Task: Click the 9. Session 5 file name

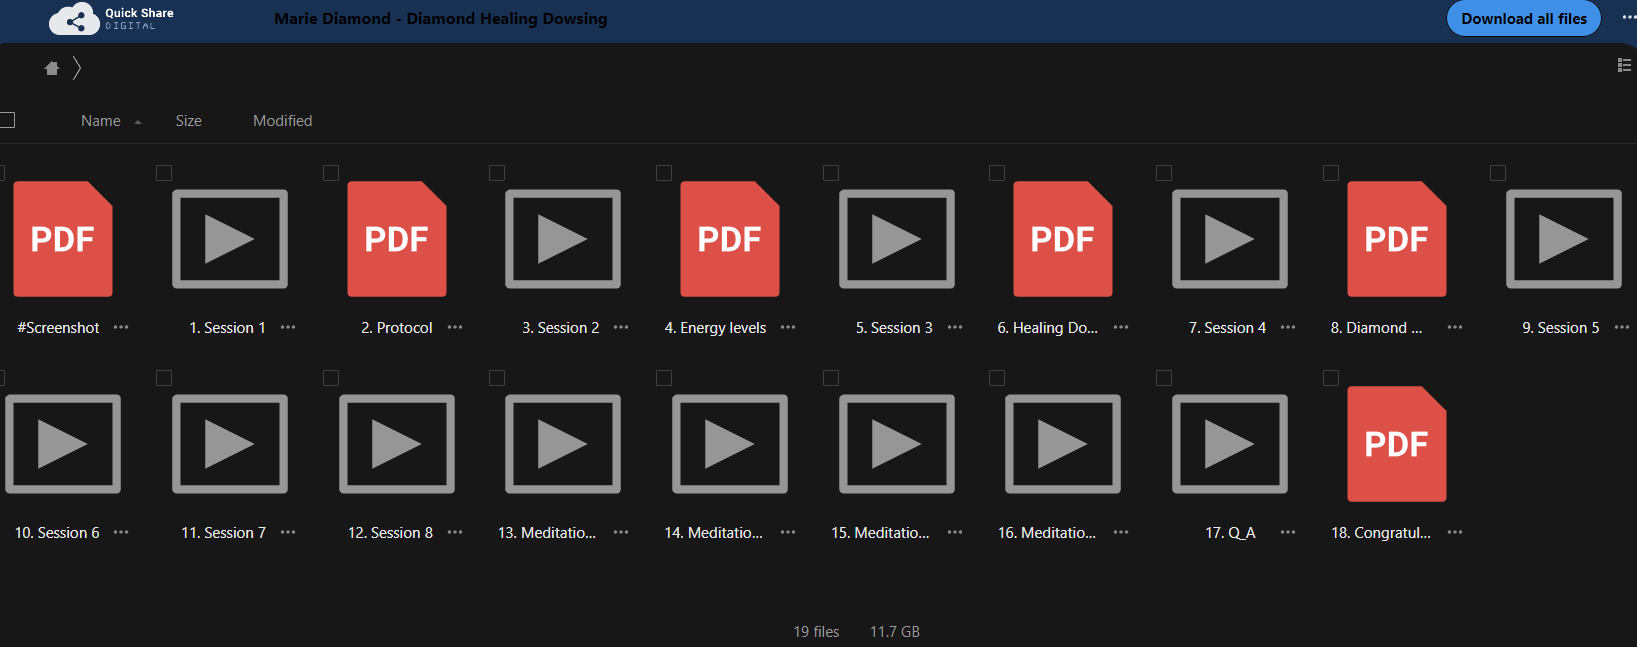Action: tap(1561, 328)
